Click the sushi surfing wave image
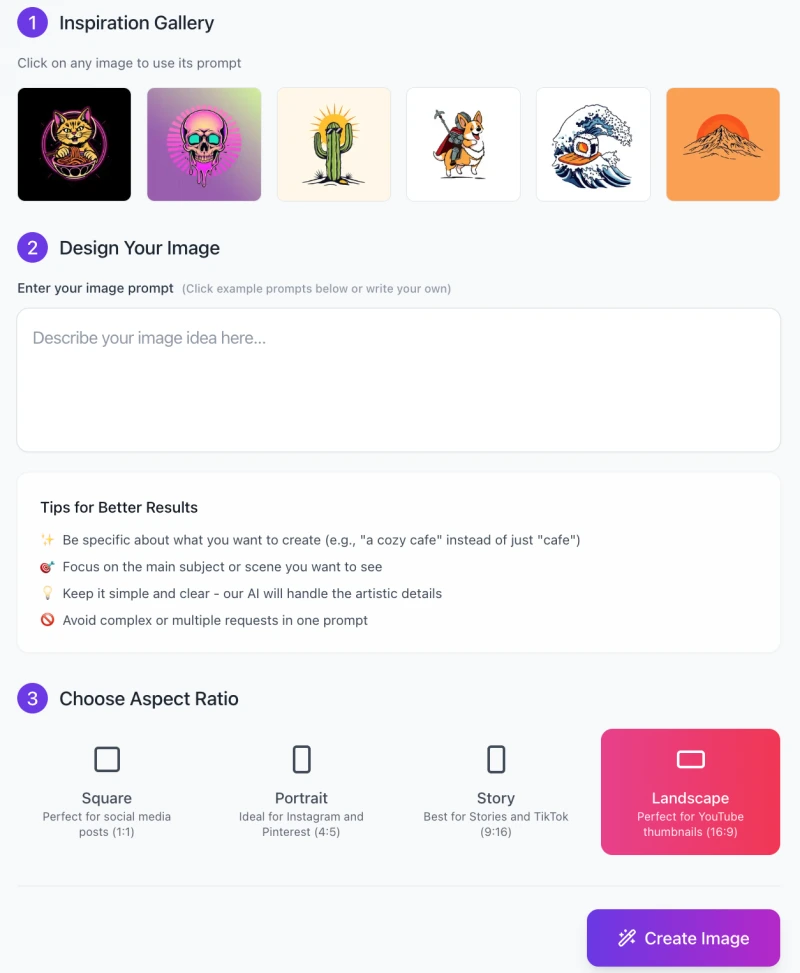This screenshot has height=973, width=800. pyautogui.click(x=593, y=144)
